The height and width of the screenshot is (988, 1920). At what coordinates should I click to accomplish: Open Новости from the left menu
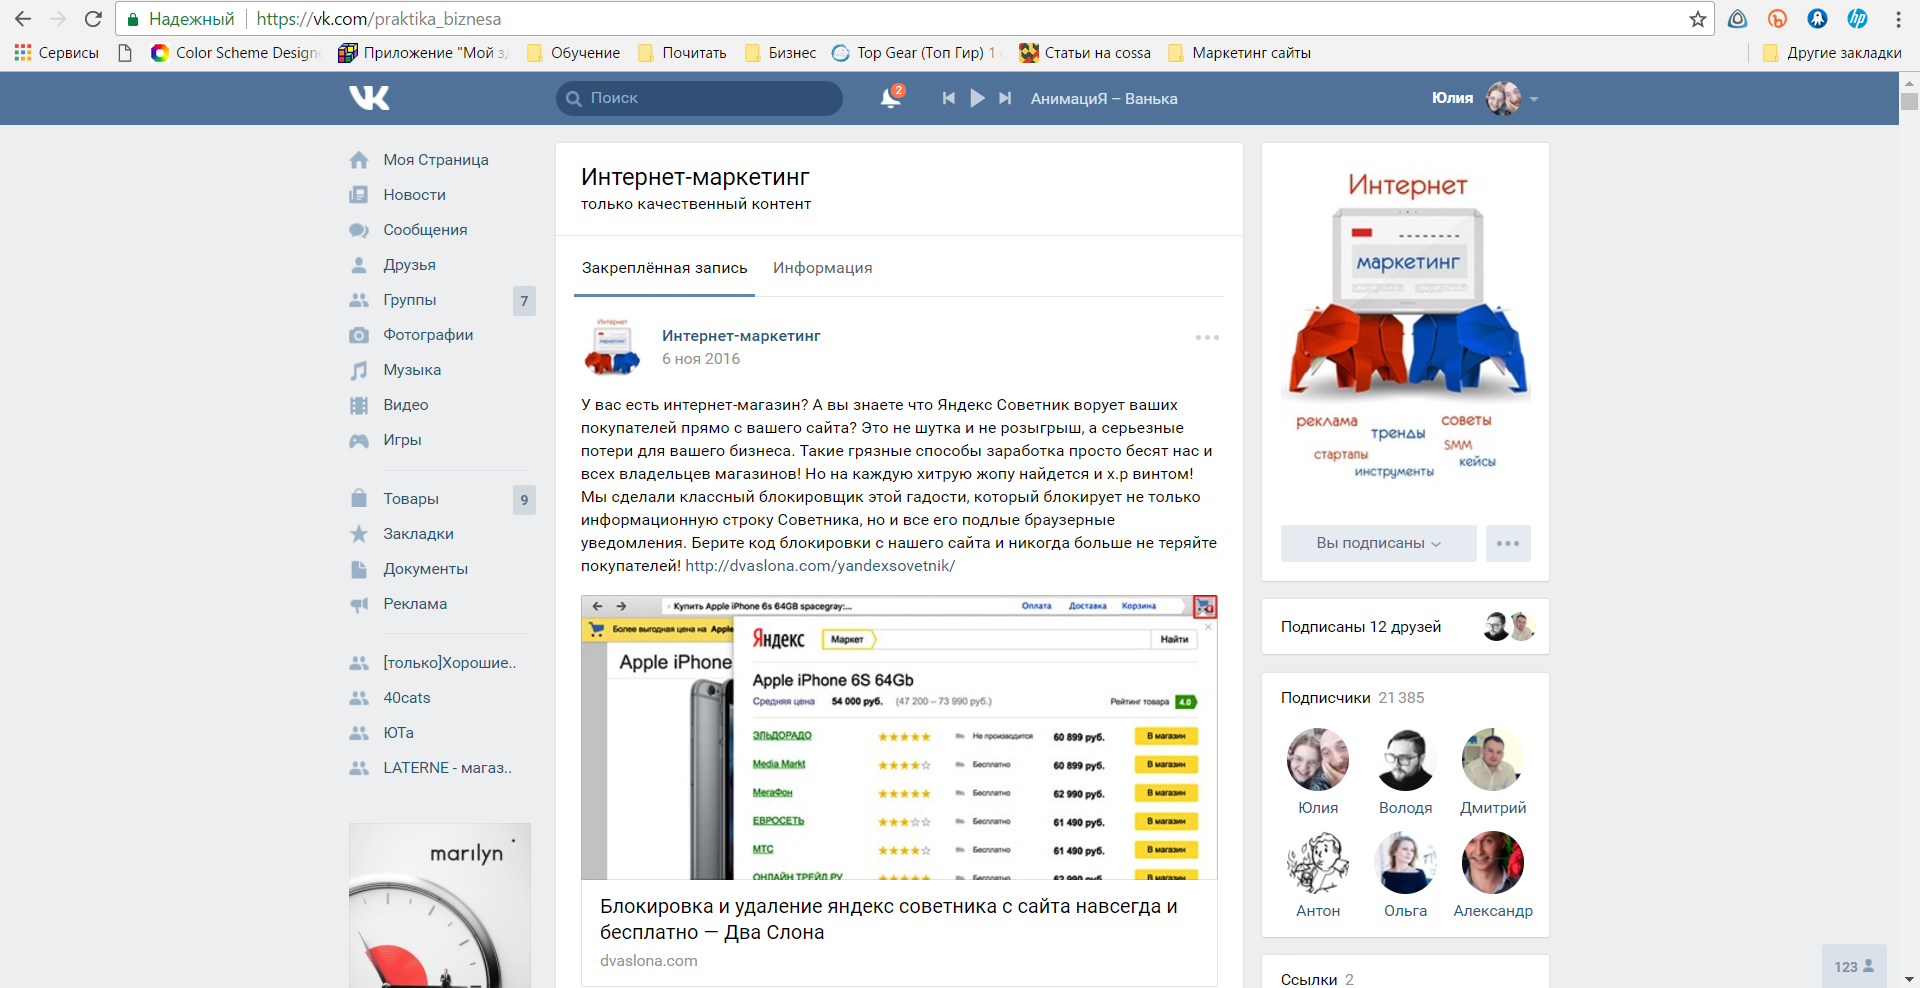coord(414,195)
